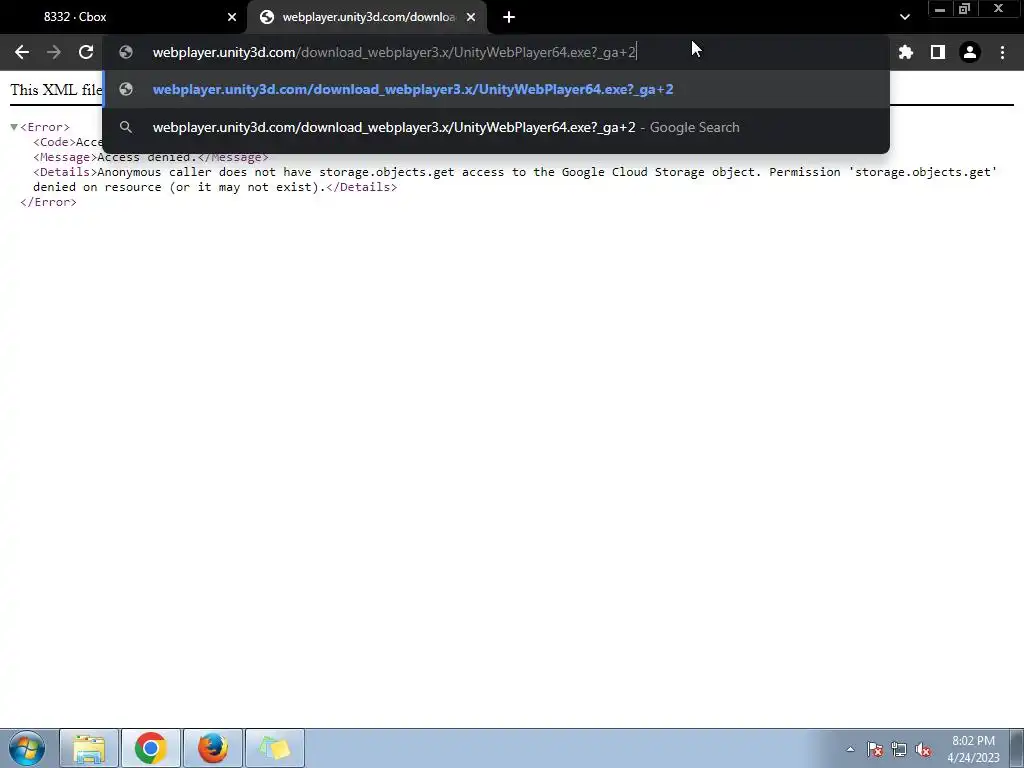The image size is (1024, 768).
Task: Click the Chrome taskbar icon
Action: tap(151, 748)
